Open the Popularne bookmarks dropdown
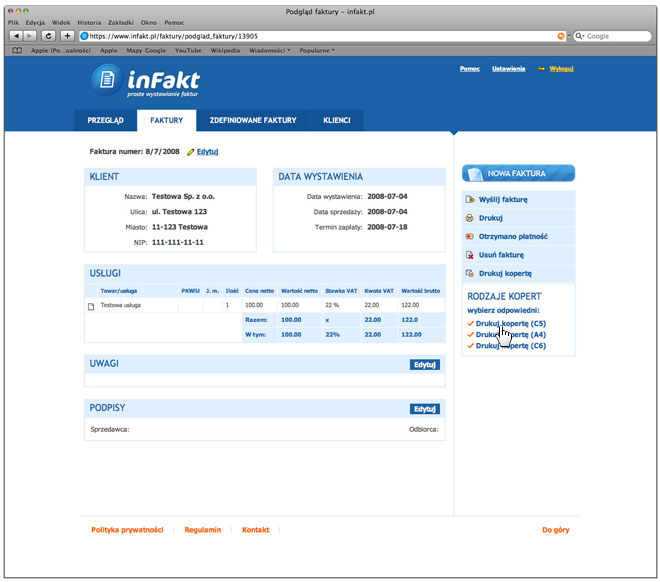This screenshot has width=660, height=582. point(317,50)
